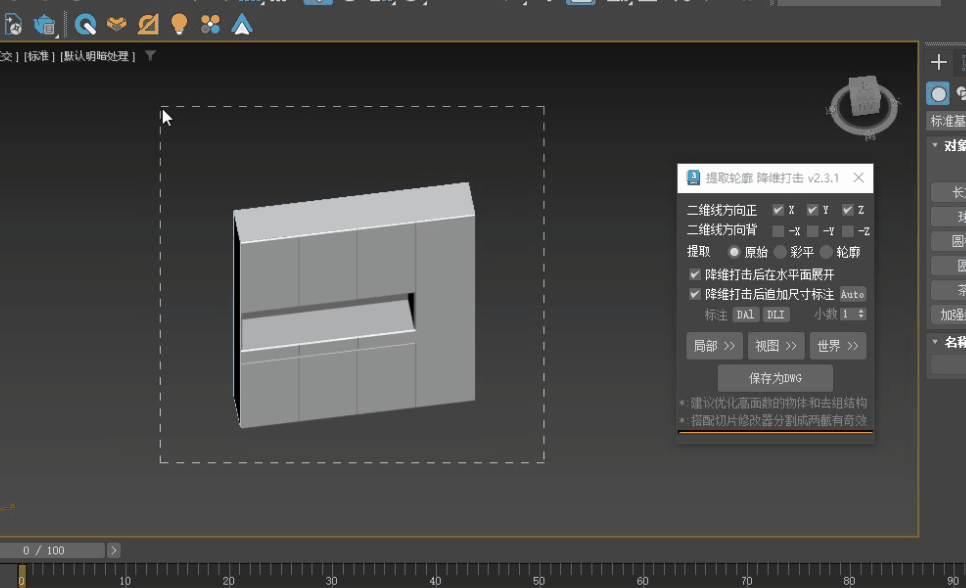Image resolution: width=966 pixels, height=588 pixels.
Task: Click the [标准] viewport label menu
Action: pyautogui.click(x=39, y=56)
